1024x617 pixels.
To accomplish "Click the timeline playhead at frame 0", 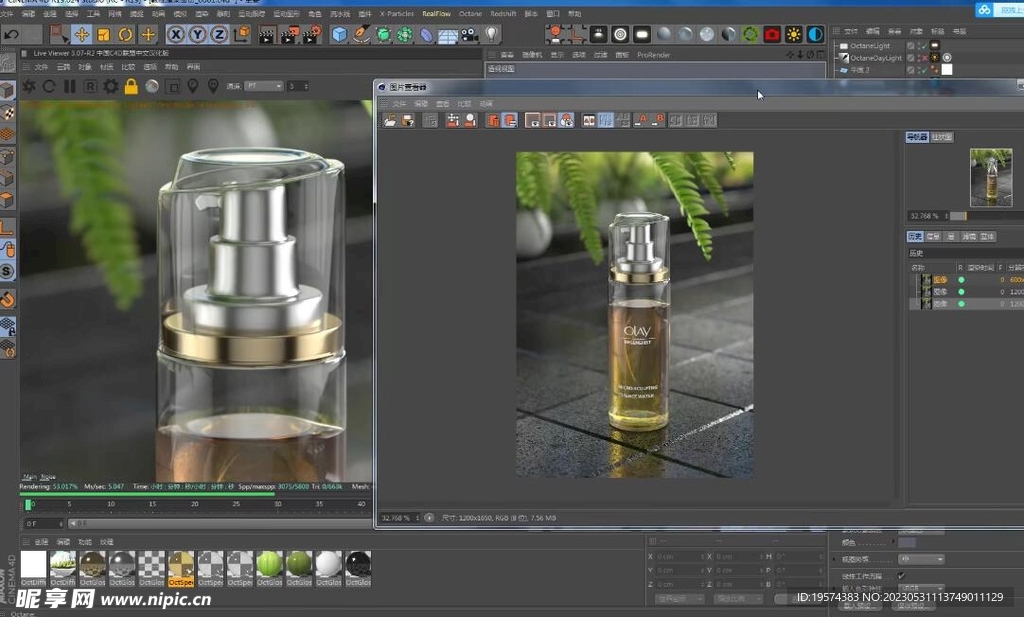I will tap(28, 505).
